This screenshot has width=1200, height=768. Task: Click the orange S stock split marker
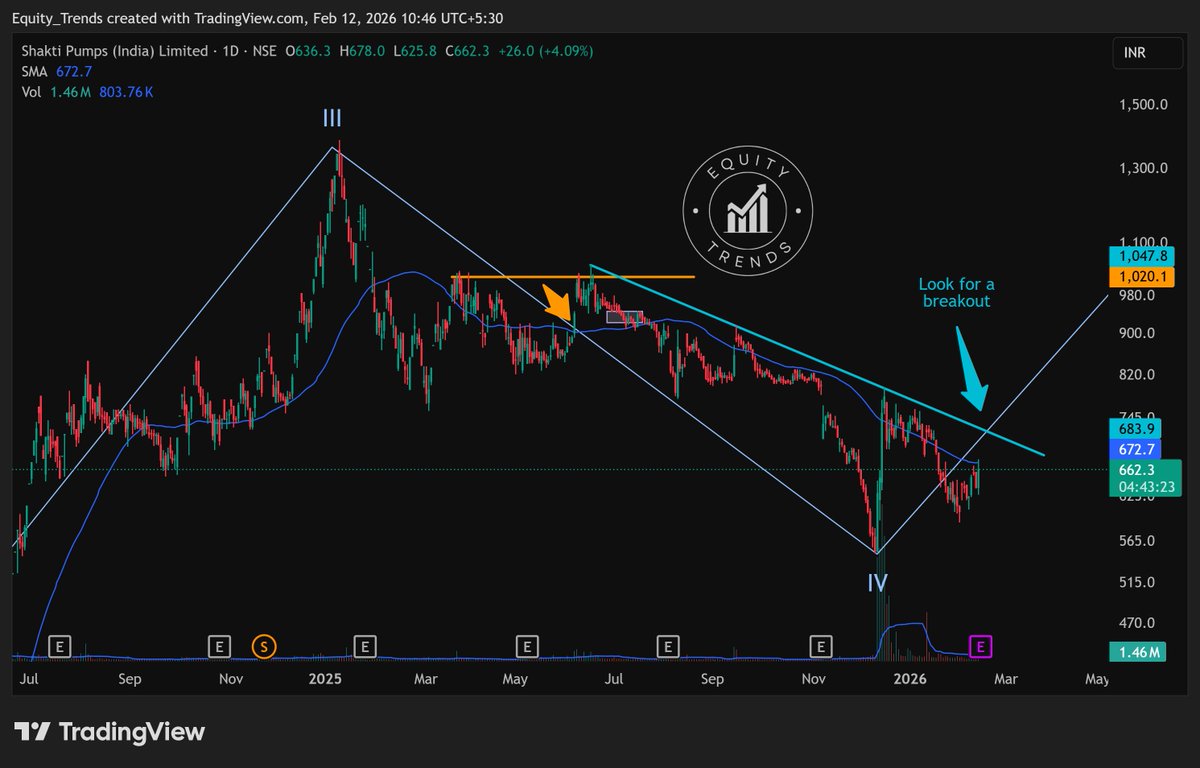(x=264, y=647)
